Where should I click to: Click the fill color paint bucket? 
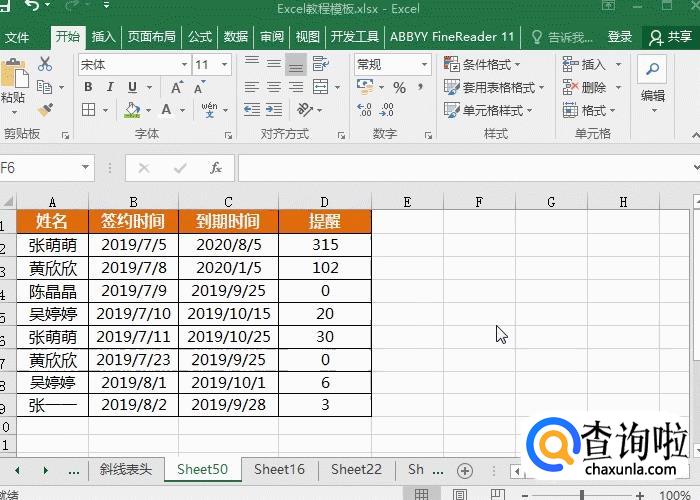(x=132, y=111)
